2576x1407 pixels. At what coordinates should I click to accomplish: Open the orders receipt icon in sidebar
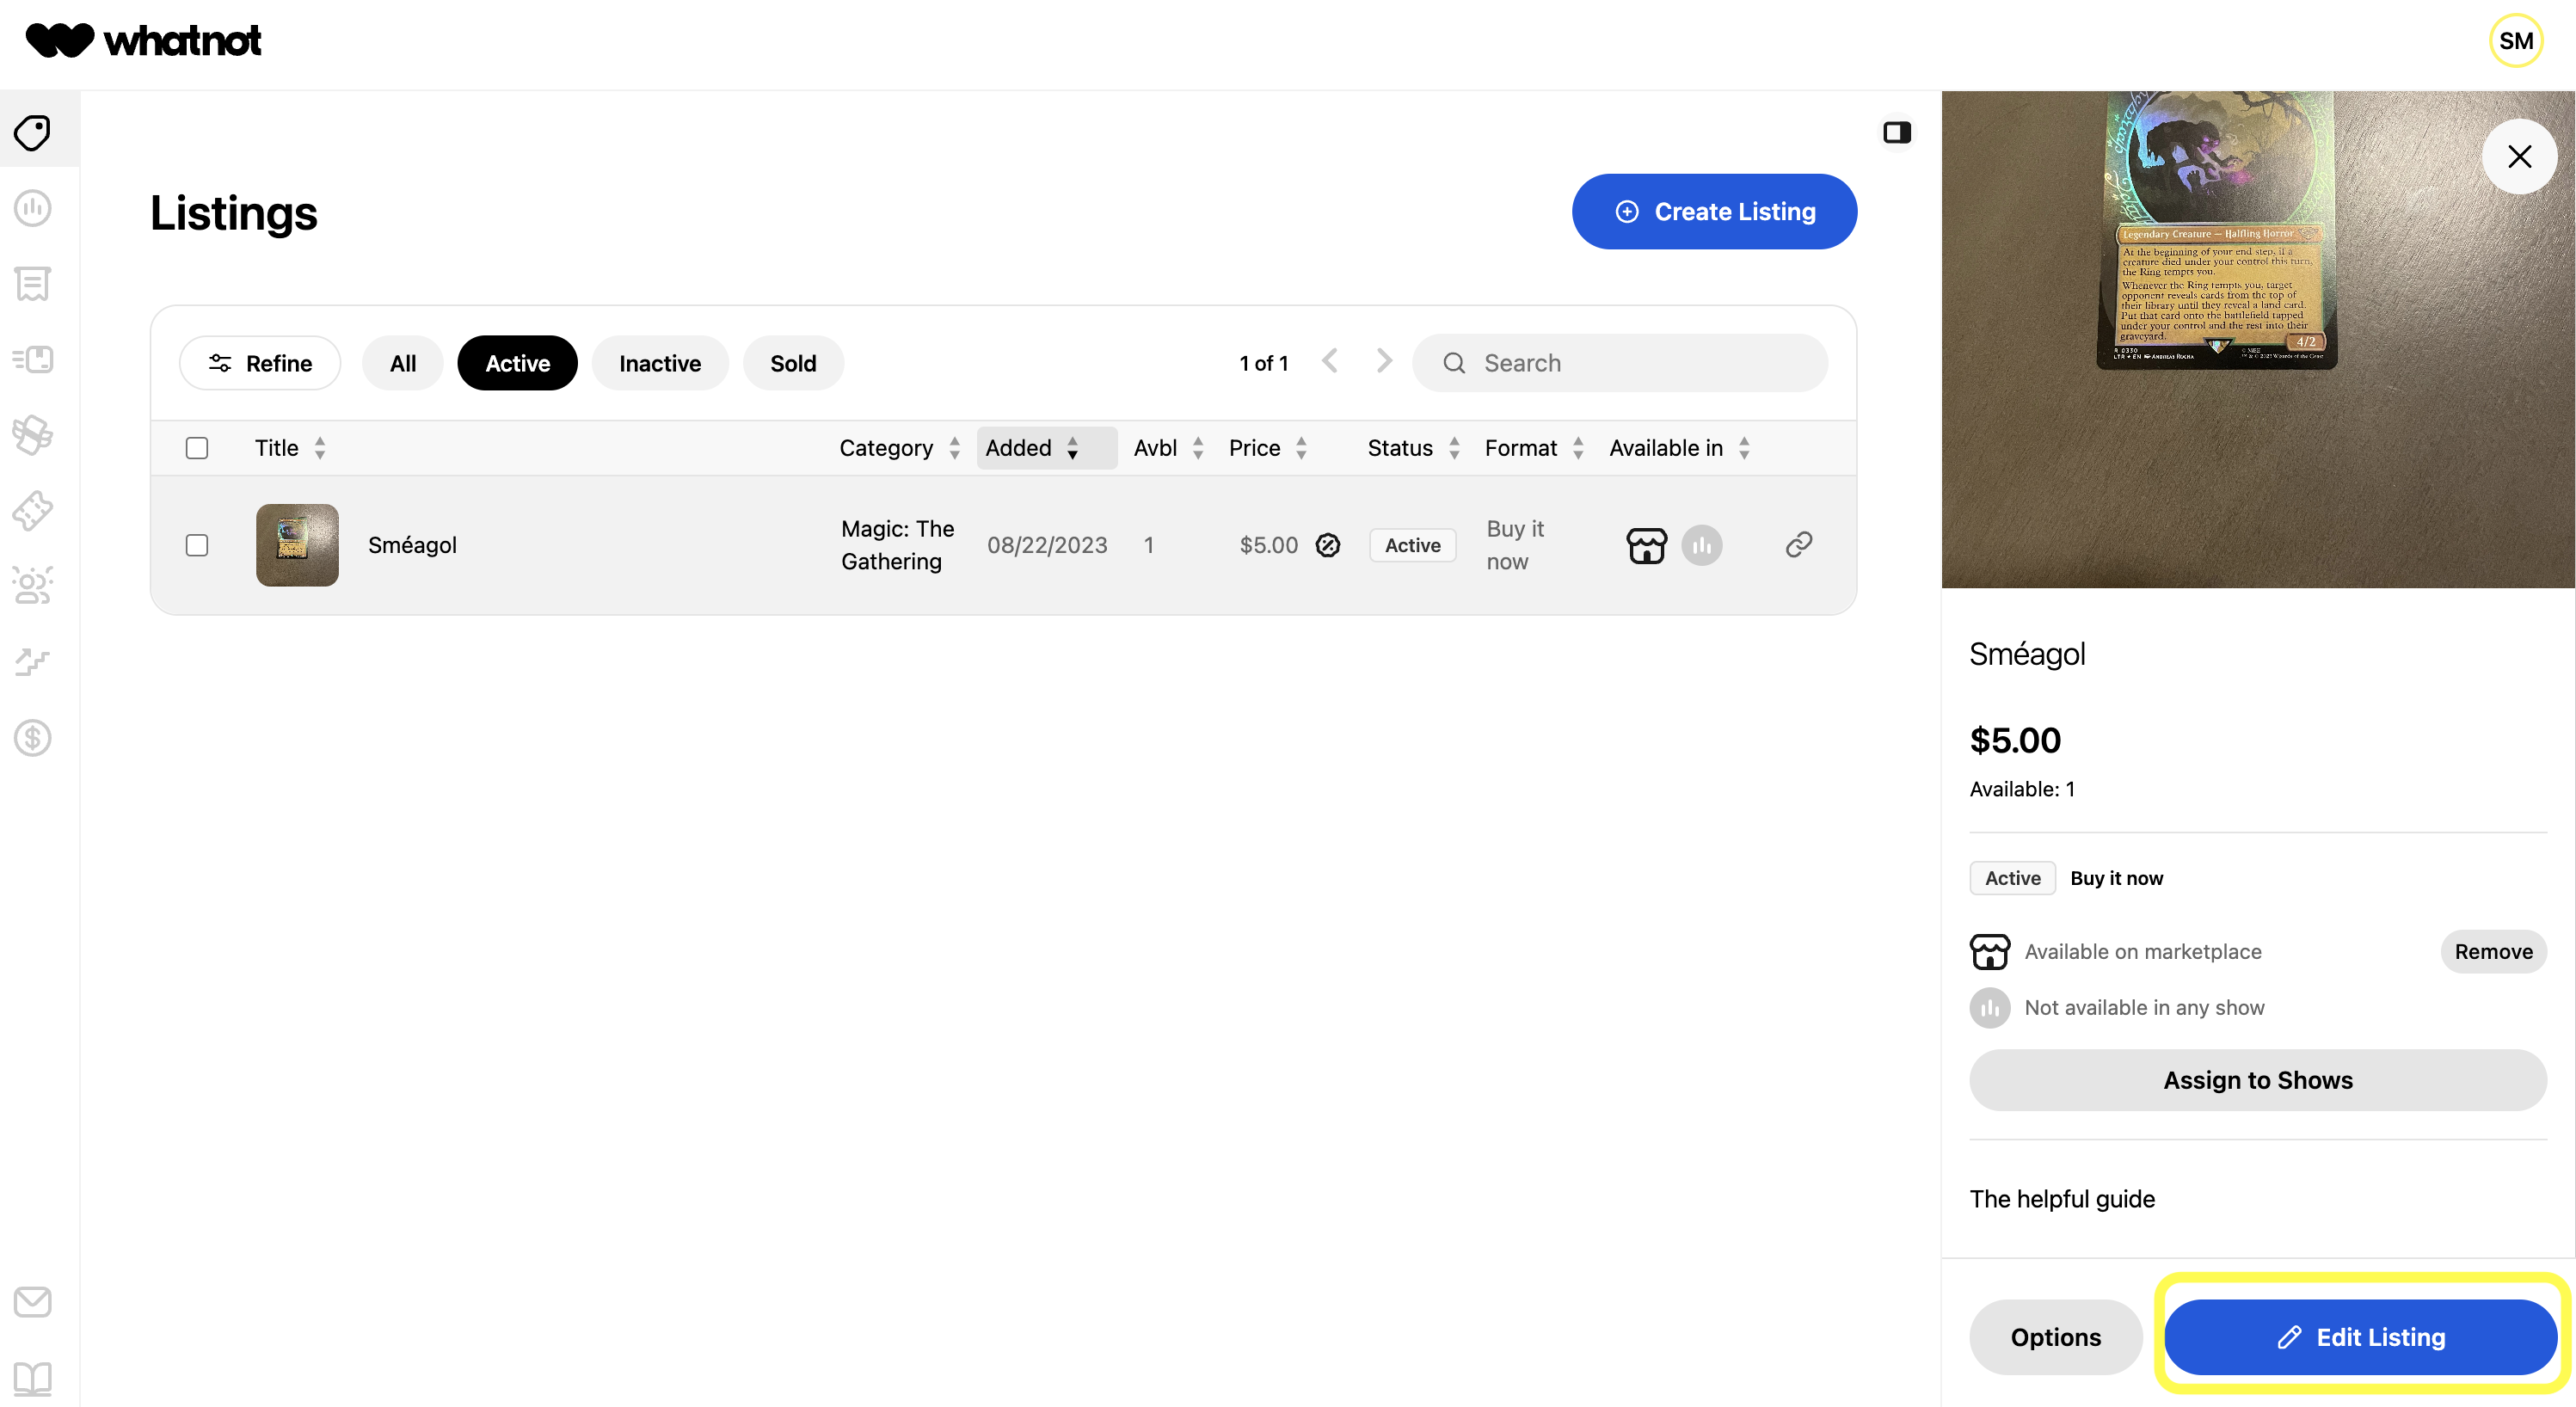click(33, 284)
